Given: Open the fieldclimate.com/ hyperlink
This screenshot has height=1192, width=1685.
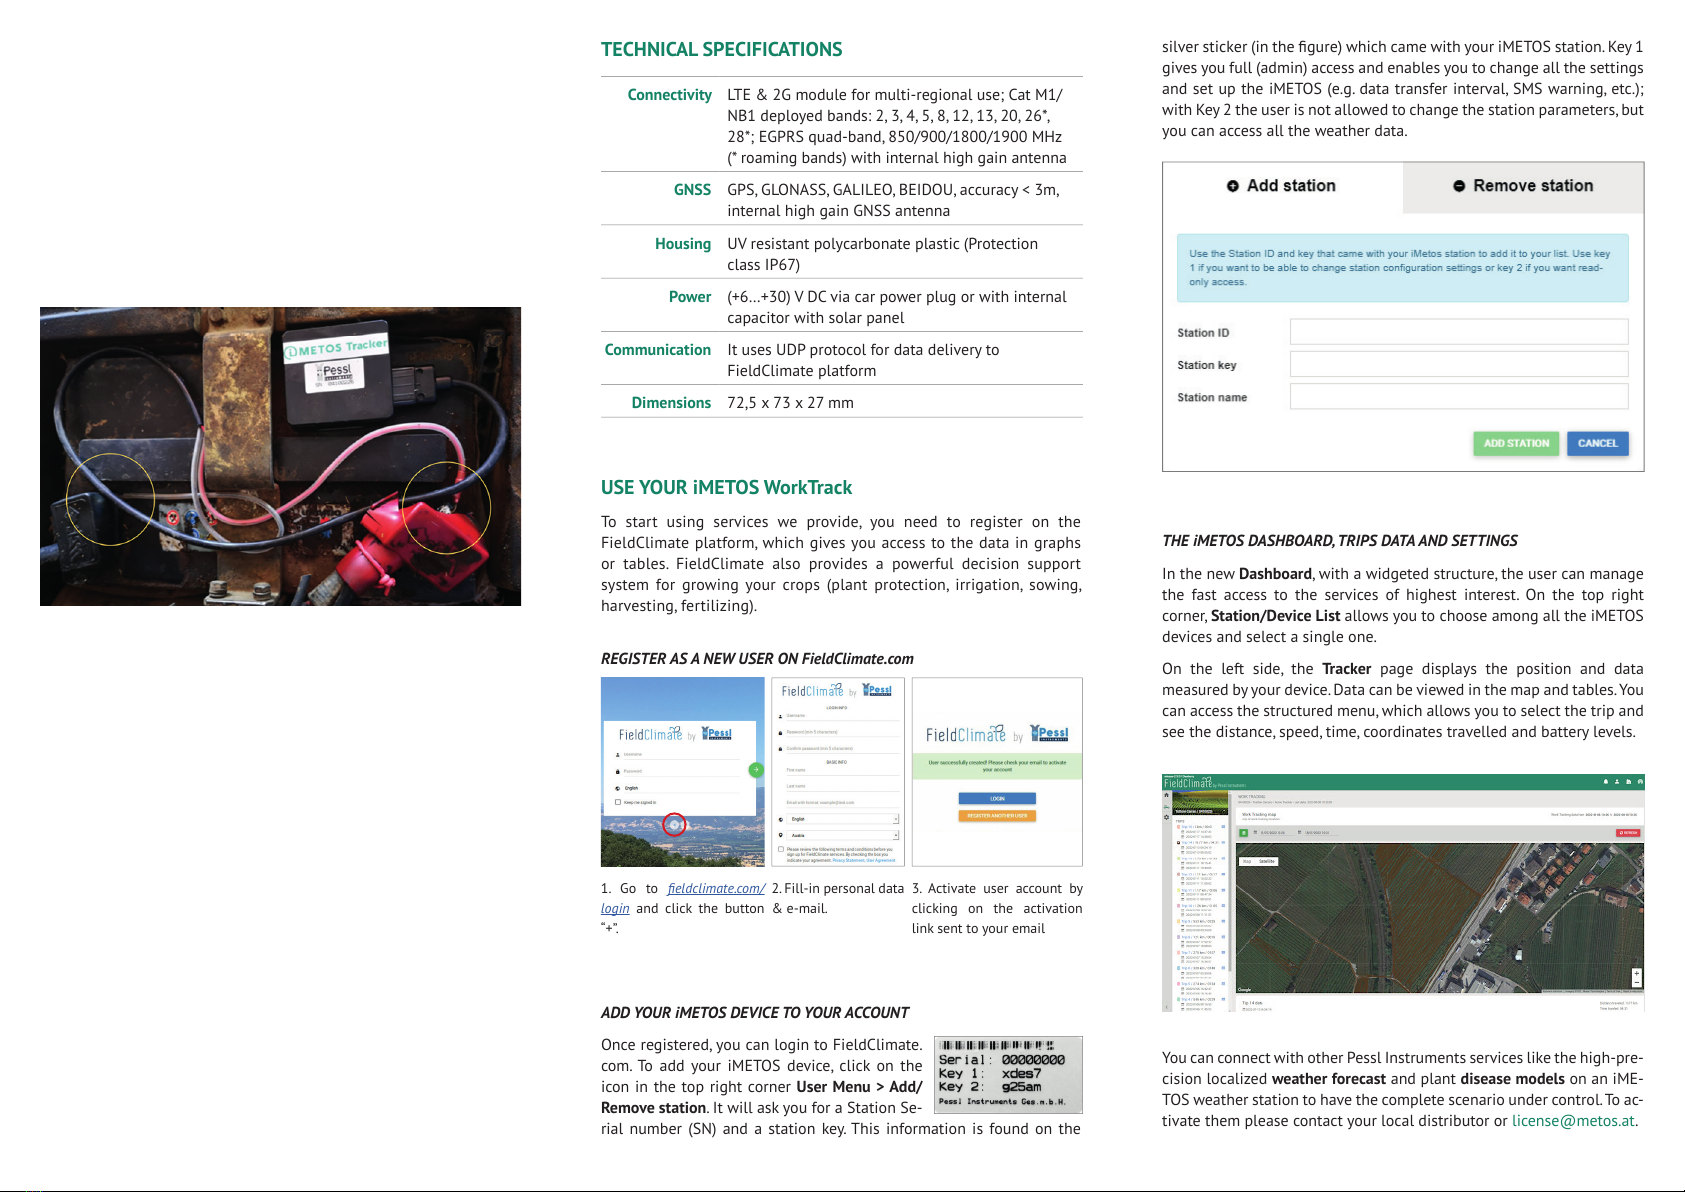Looking at the screenshot, I should [716, 888].
